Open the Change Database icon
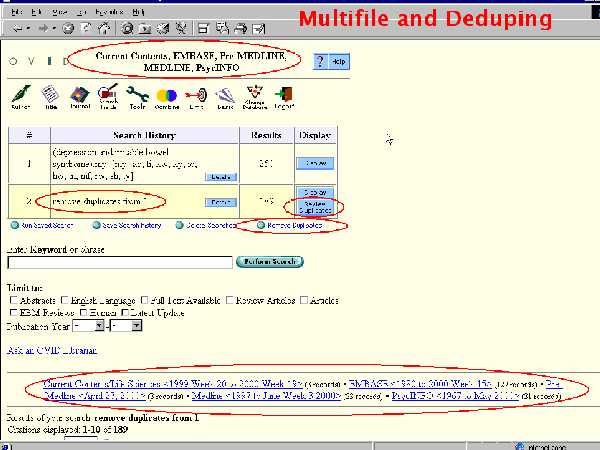Viewport: 600px width, 450px height. (x=254, y=97)
